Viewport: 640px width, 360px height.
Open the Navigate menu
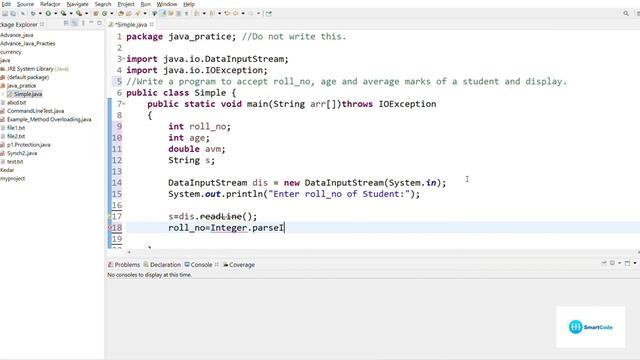pyautogui.click(x=78, y=4)
